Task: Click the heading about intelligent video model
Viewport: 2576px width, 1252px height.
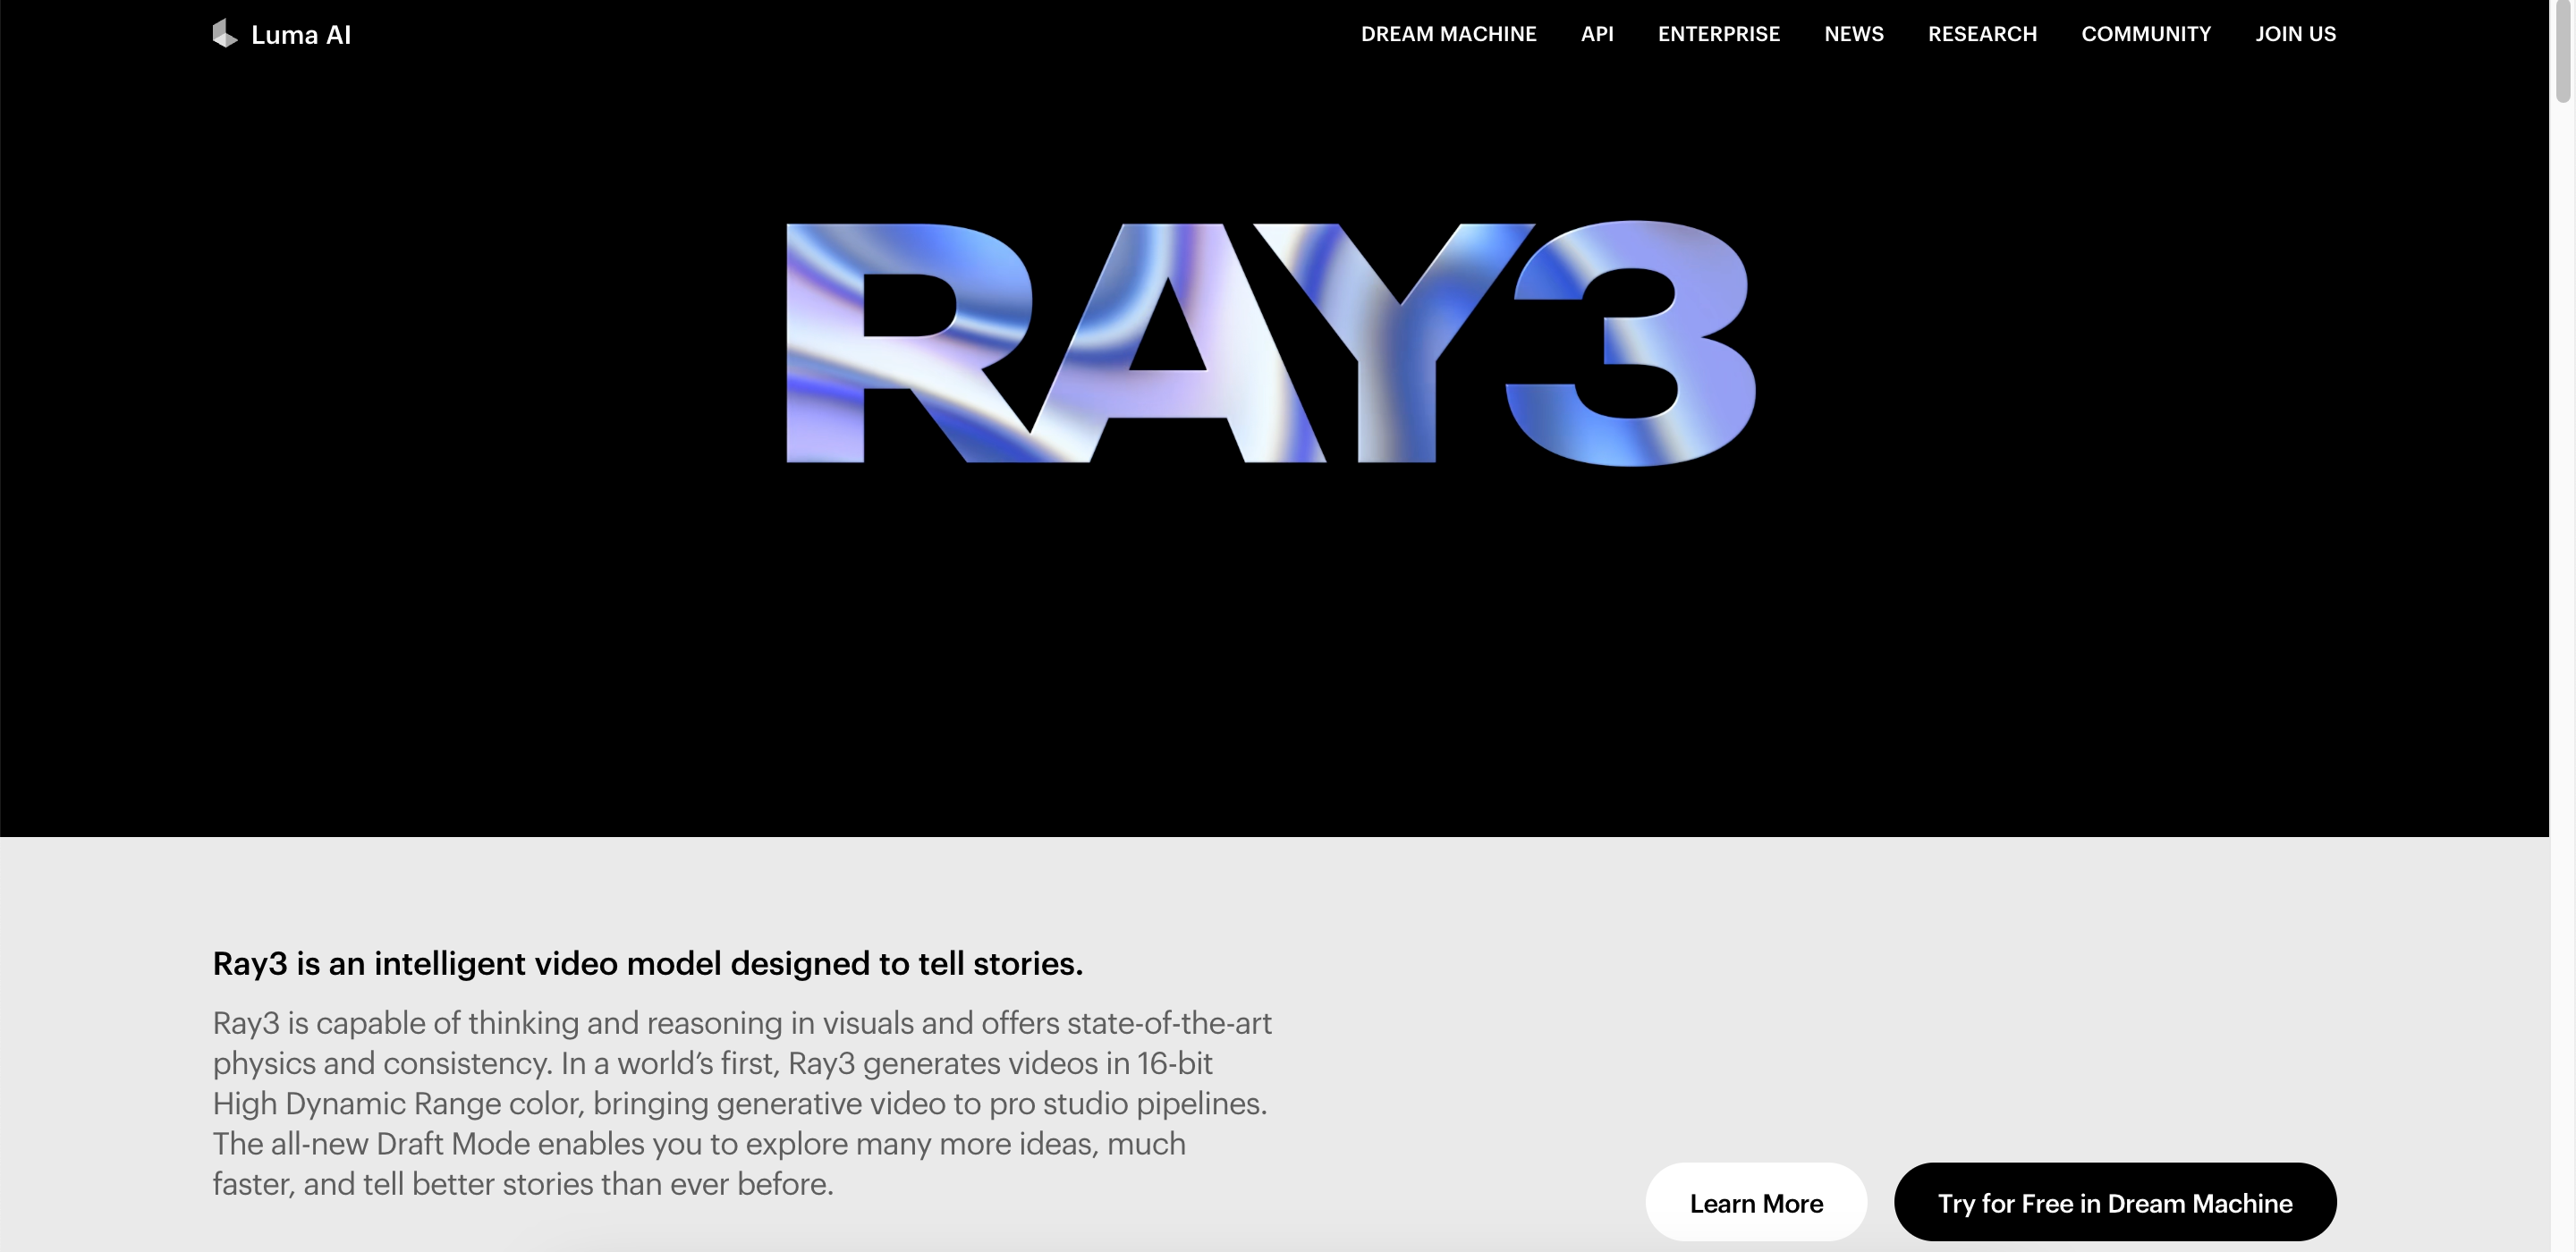Action: 647,963
